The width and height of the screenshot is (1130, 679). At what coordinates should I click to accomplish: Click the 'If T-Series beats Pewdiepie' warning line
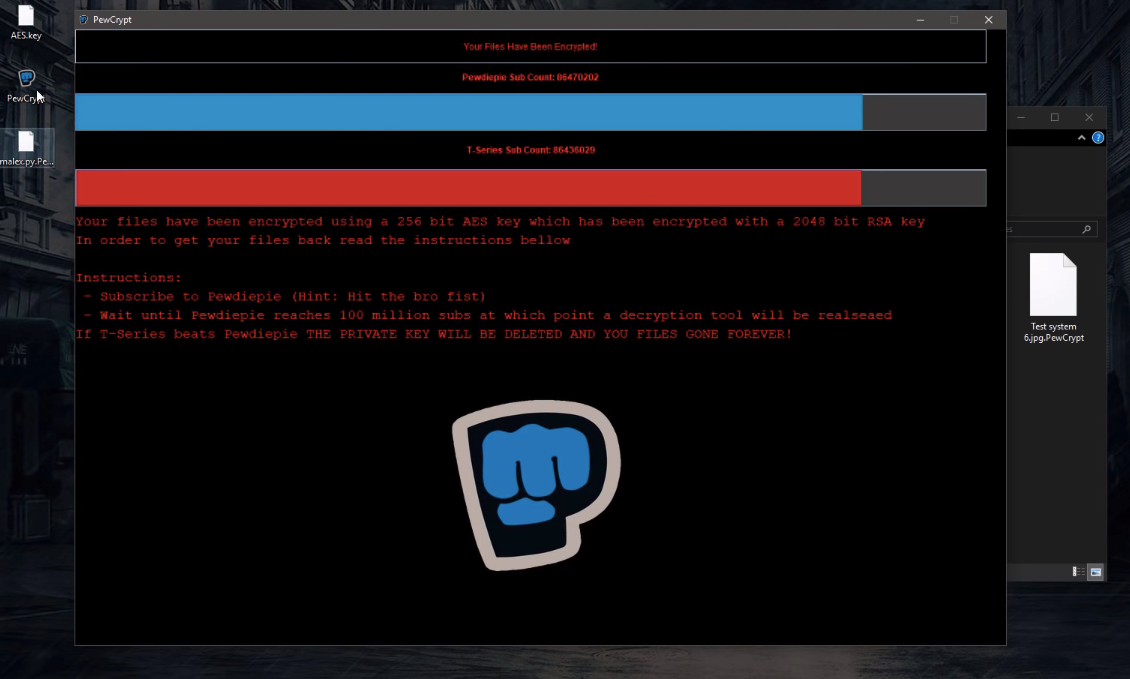(434, 334)
